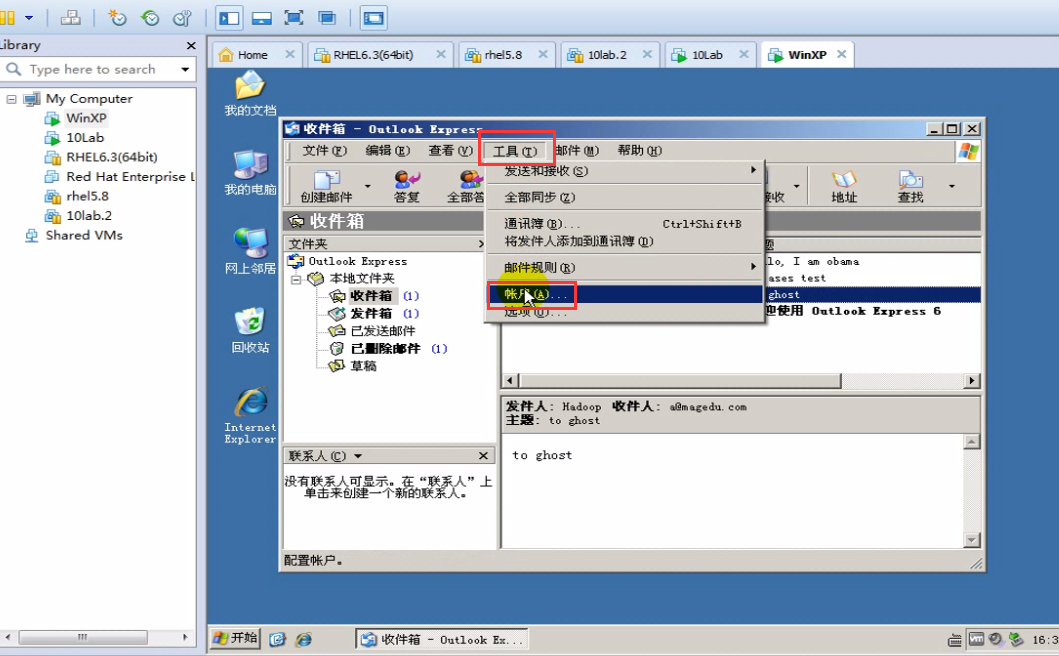Click the preview pane scroll-down arrow
This screenshot has height=656, width=1059.
972,540
